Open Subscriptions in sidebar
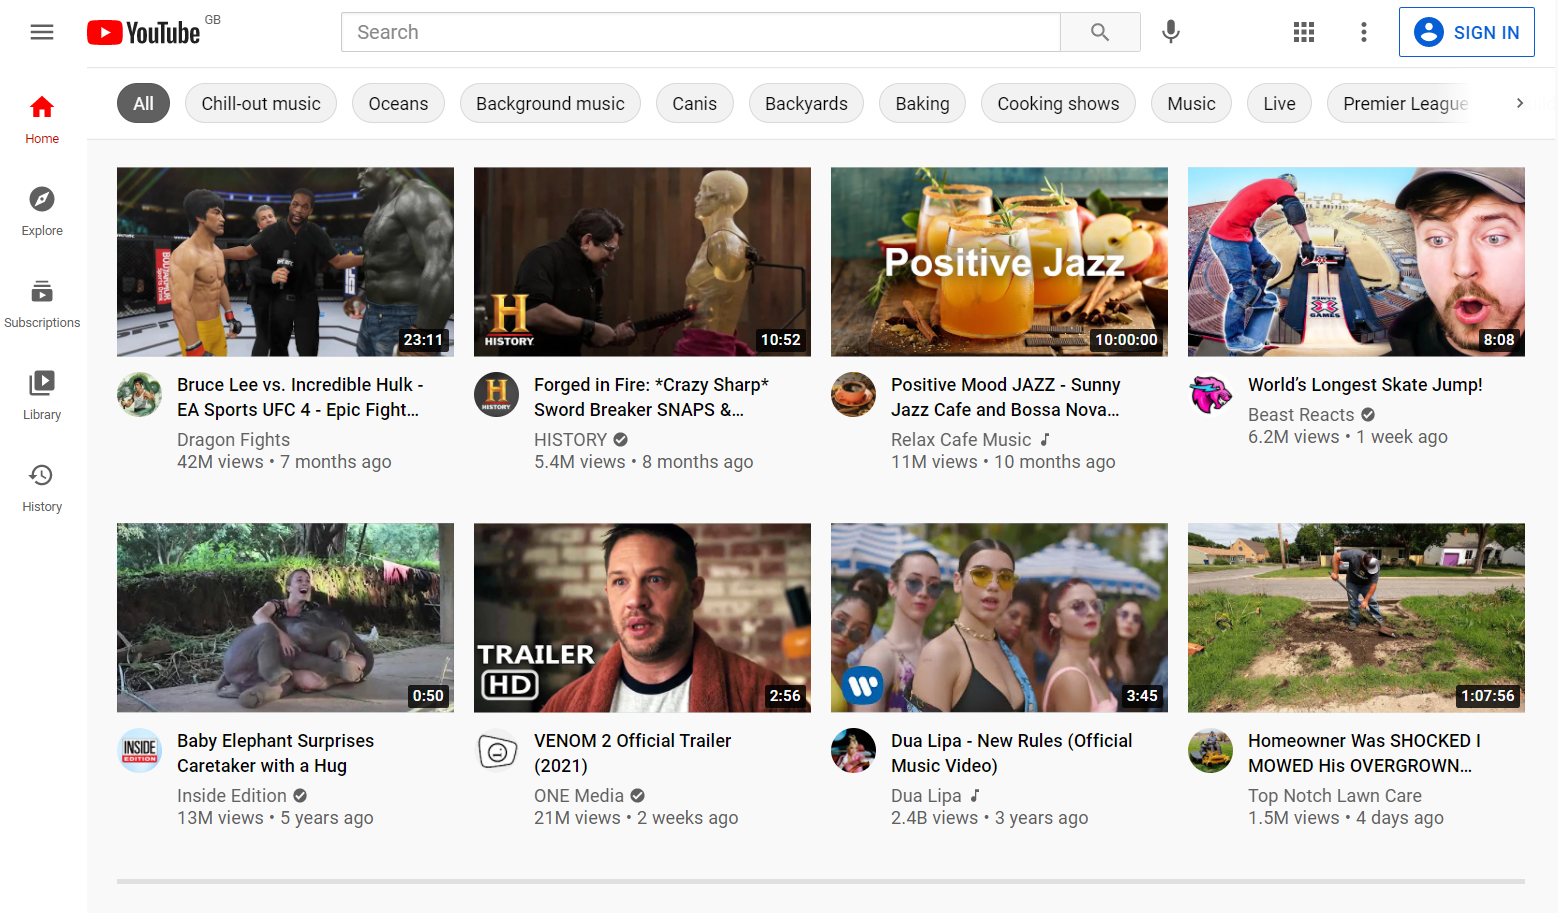The height and width of the screenshot is (913, 1558). 42,304
